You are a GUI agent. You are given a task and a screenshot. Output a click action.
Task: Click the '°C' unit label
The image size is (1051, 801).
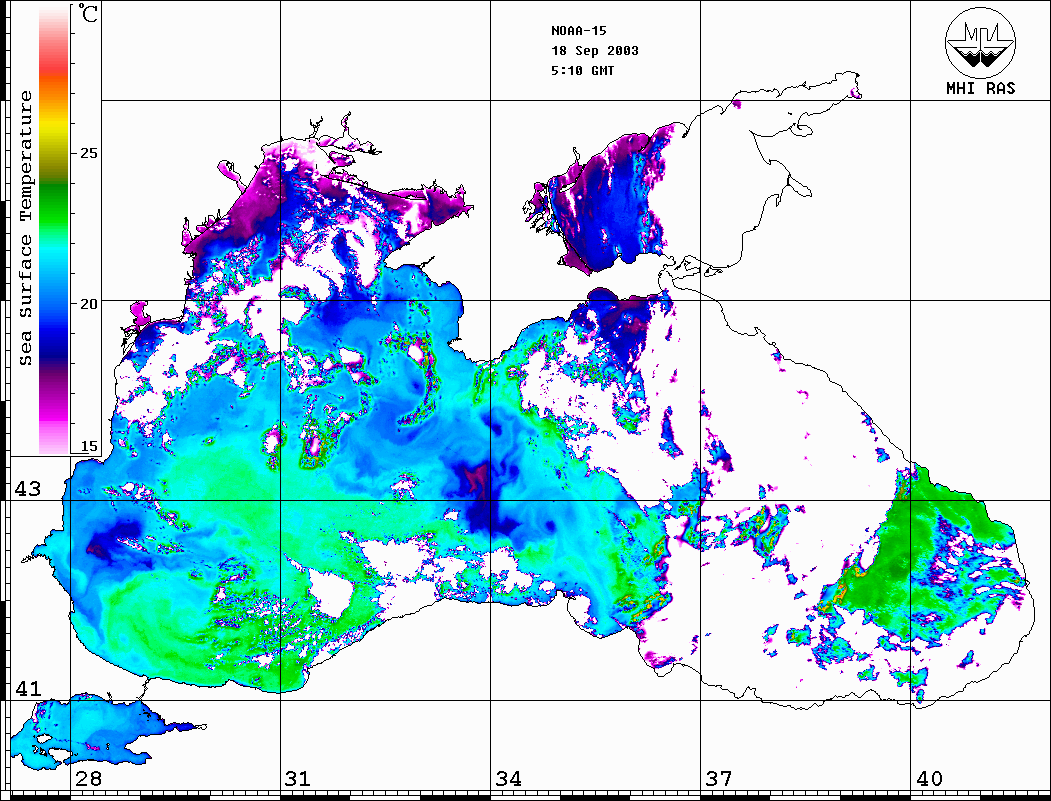[87, 13]
